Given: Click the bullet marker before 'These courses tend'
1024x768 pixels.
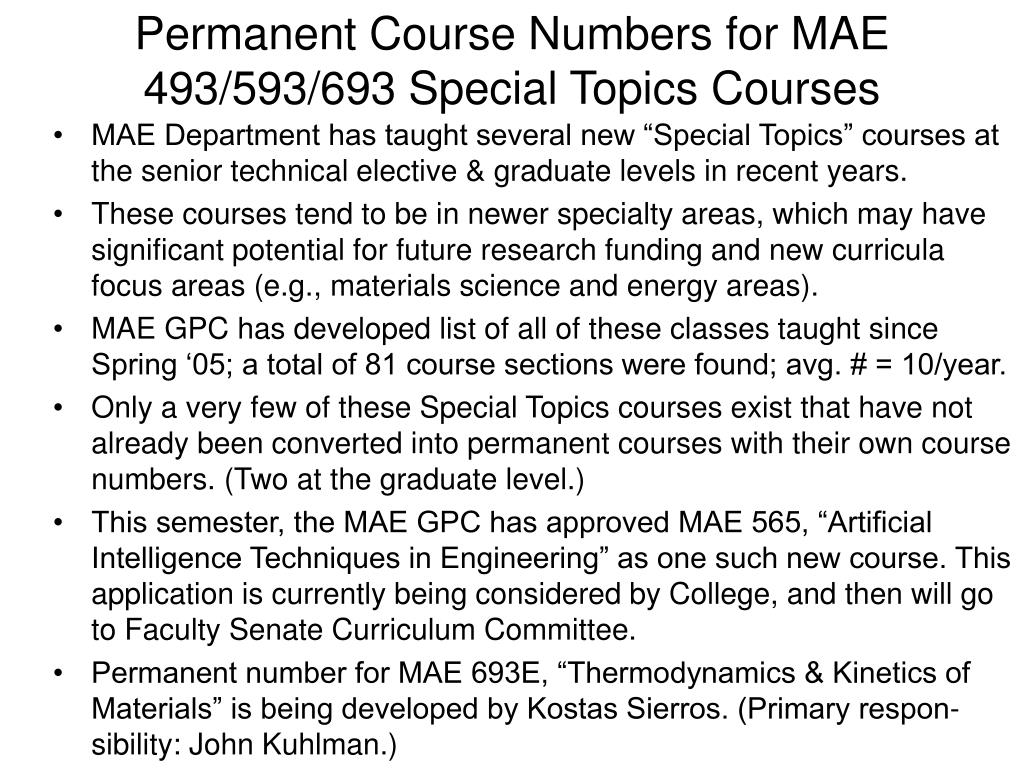Looking at the screenshot, I should (x=58, y=215).
